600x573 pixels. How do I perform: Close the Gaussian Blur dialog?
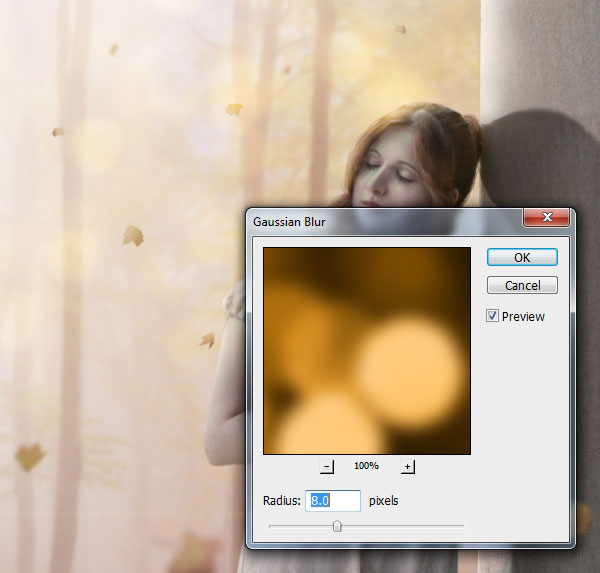(546, 217)
